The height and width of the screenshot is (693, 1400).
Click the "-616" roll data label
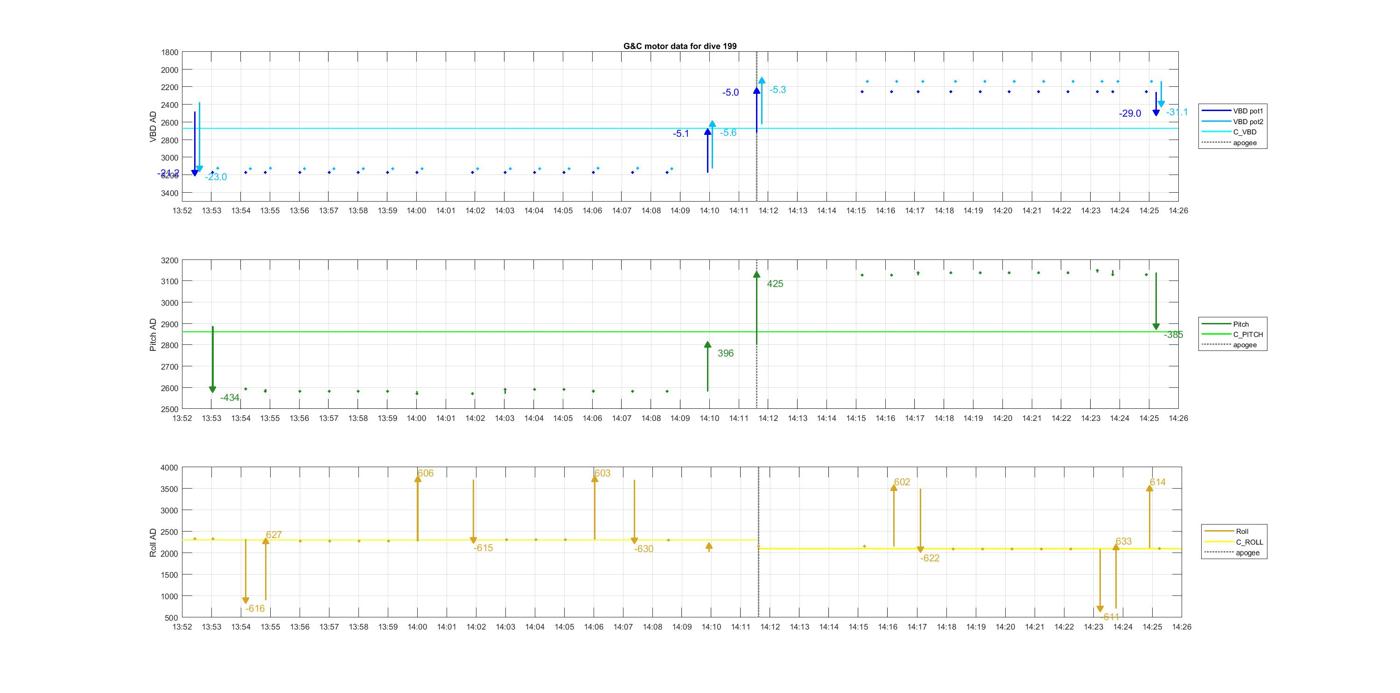[x=255, y=608]
